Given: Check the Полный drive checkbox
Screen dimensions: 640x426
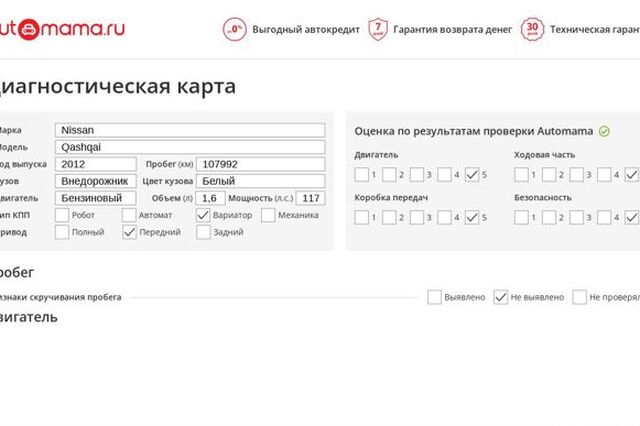Looking at the screenshot, I should [62, 232].
